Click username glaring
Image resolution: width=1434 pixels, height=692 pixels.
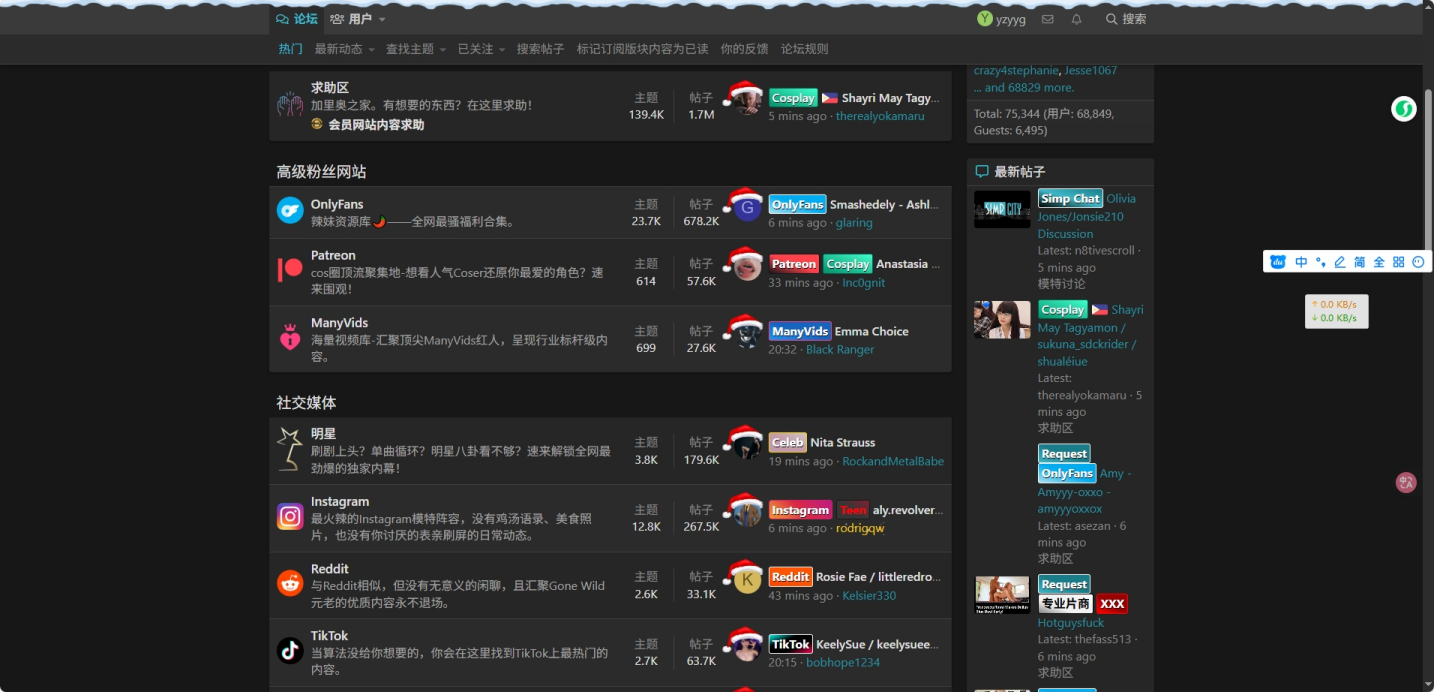(x=854, y=223)
